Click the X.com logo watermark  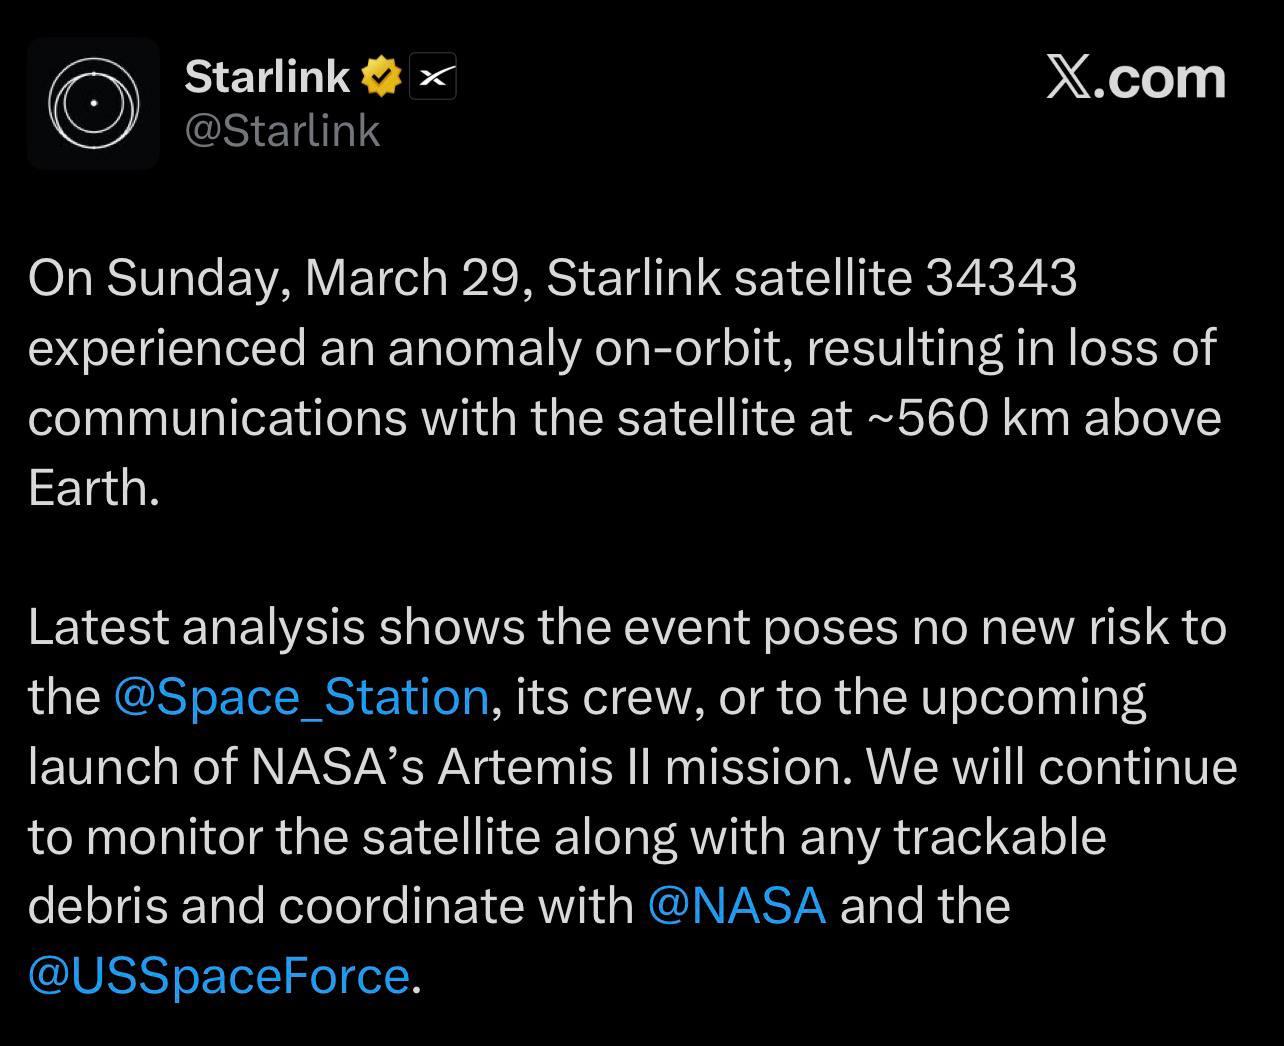[x=1135, y=78]
